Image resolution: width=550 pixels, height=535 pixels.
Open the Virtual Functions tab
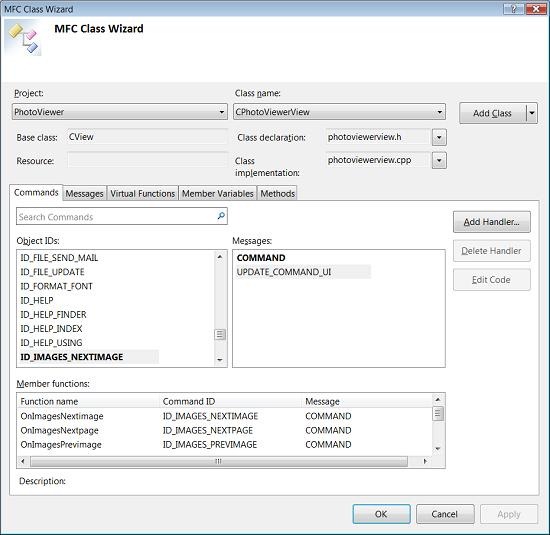coord(142,193)
